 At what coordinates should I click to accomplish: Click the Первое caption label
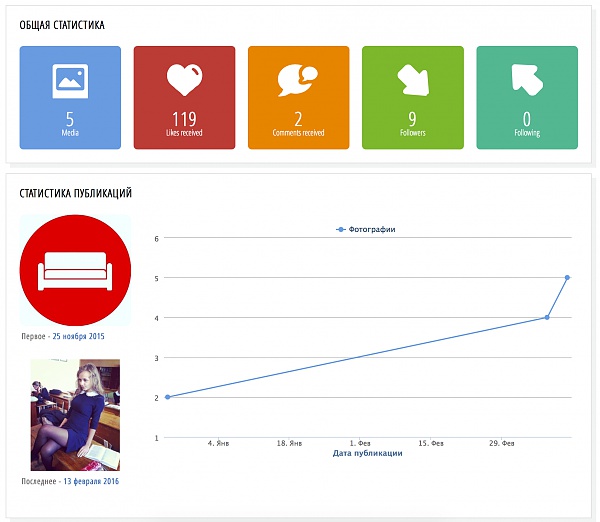(33, 336)
